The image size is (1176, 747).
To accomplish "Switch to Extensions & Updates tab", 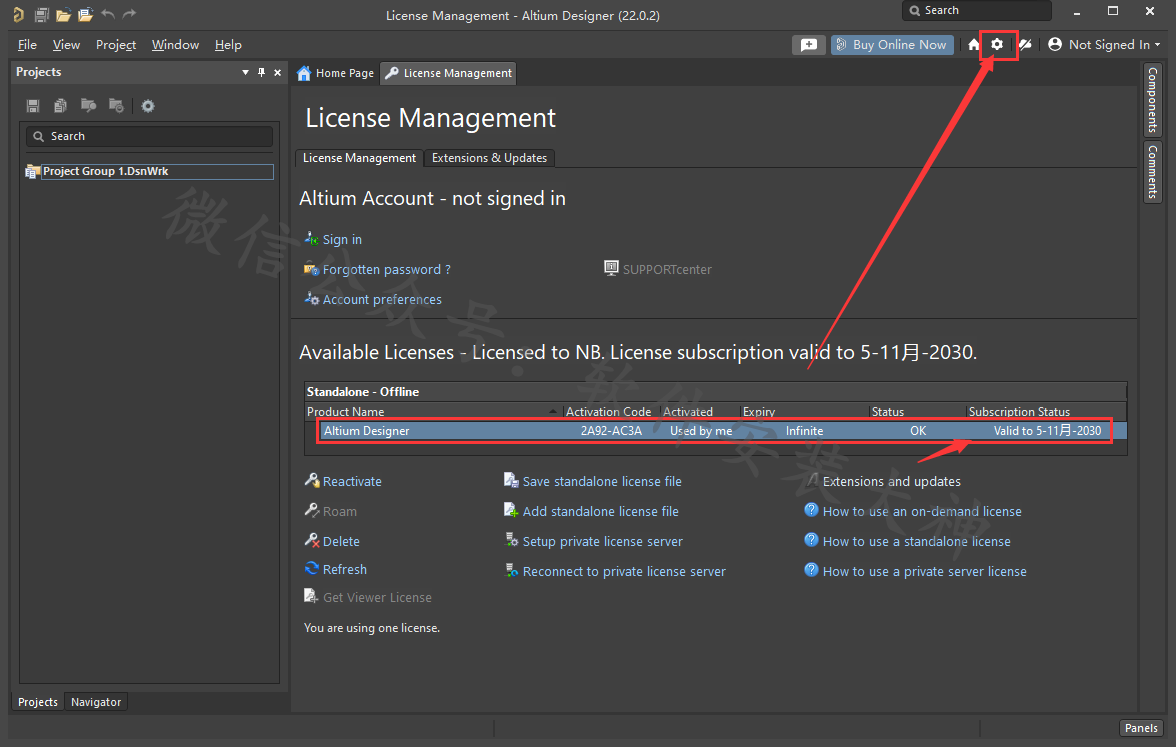I will (489, 158).
